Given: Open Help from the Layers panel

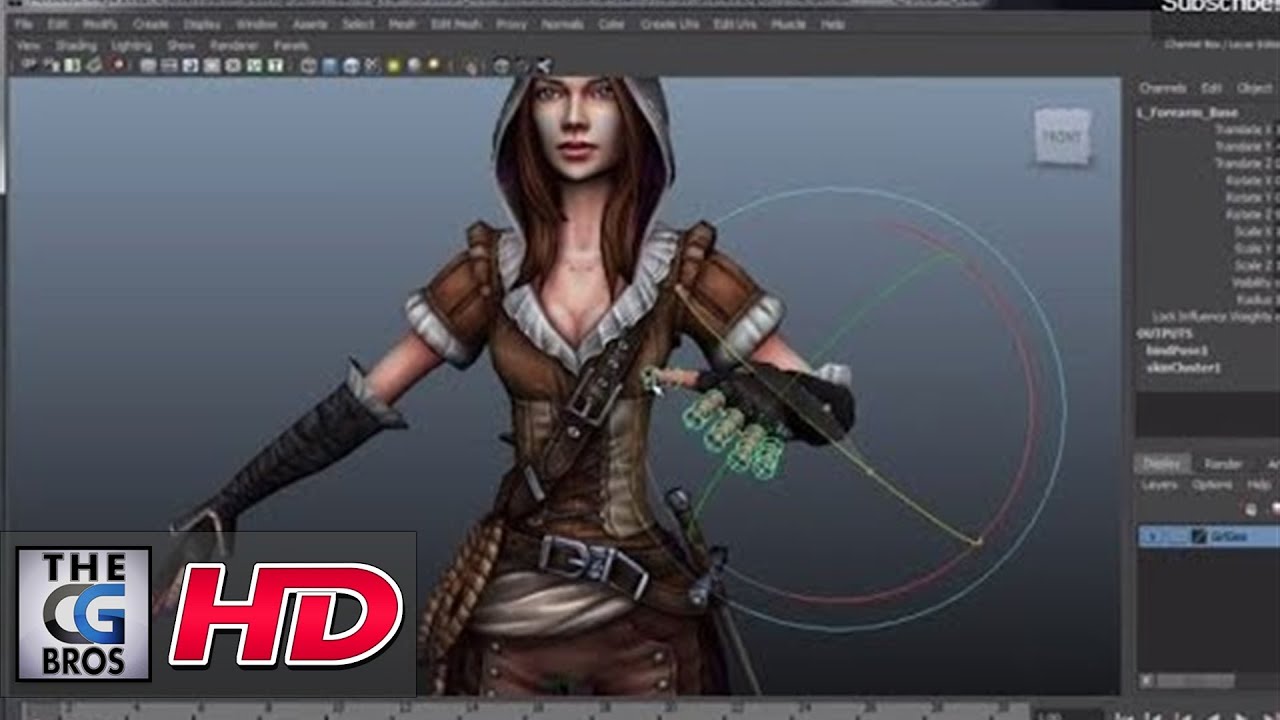Looking at the screenshot, I should point(1258,484).
